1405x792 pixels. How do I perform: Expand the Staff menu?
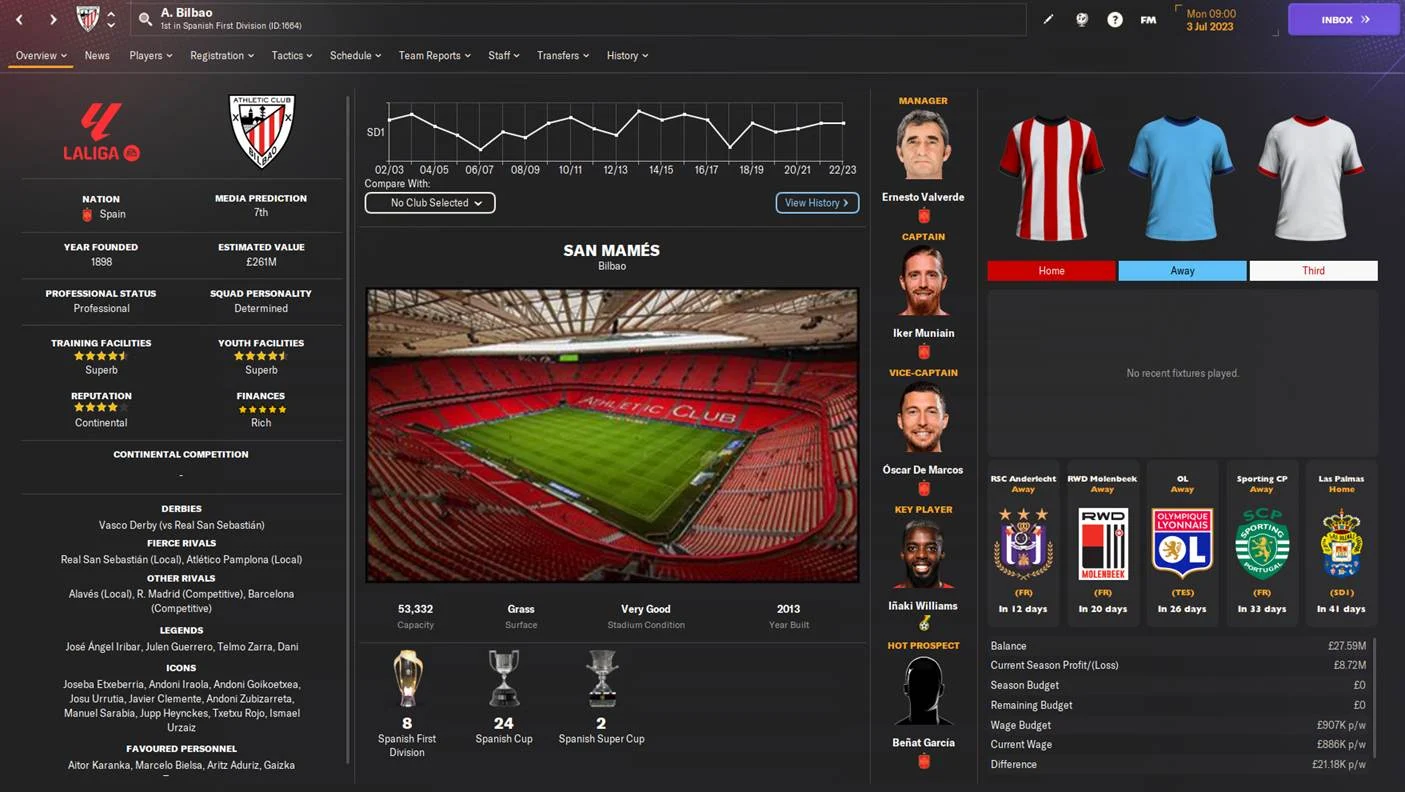pyautogui.click(x=504, y=55)
